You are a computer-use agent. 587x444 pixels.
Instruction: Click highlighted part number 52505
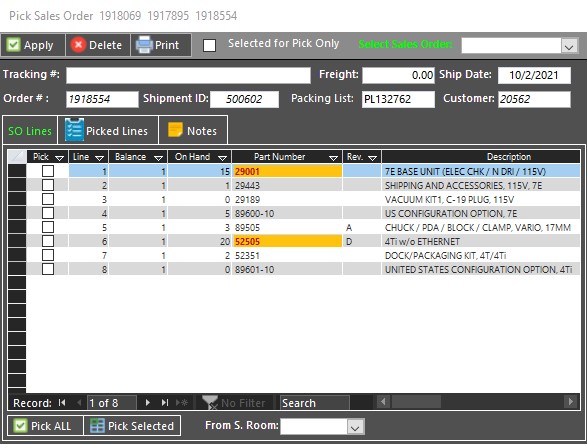coord(287,241)
